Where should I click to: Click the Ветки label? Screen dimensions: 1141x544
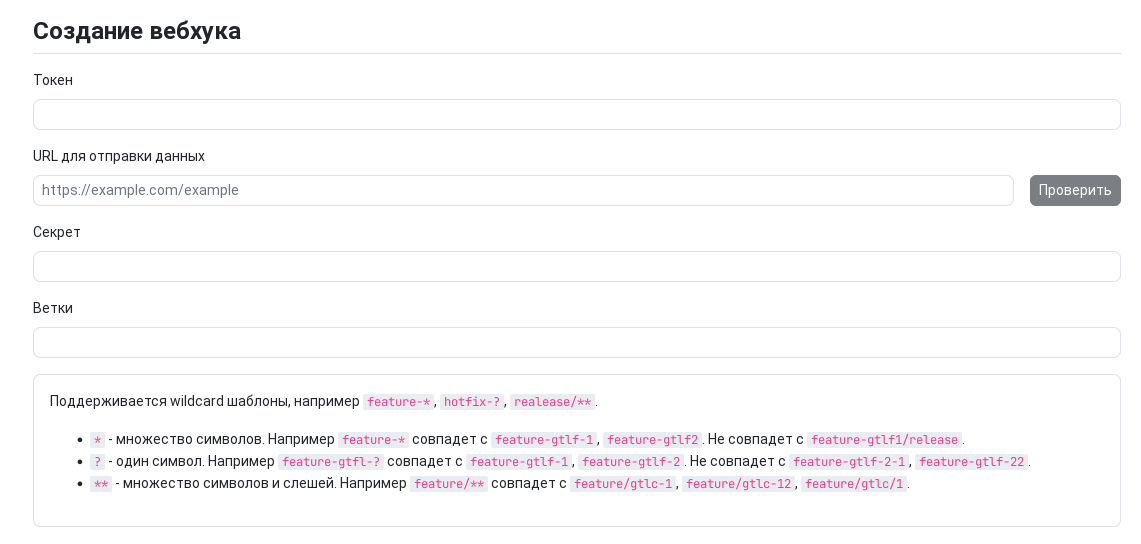point(52,308)
